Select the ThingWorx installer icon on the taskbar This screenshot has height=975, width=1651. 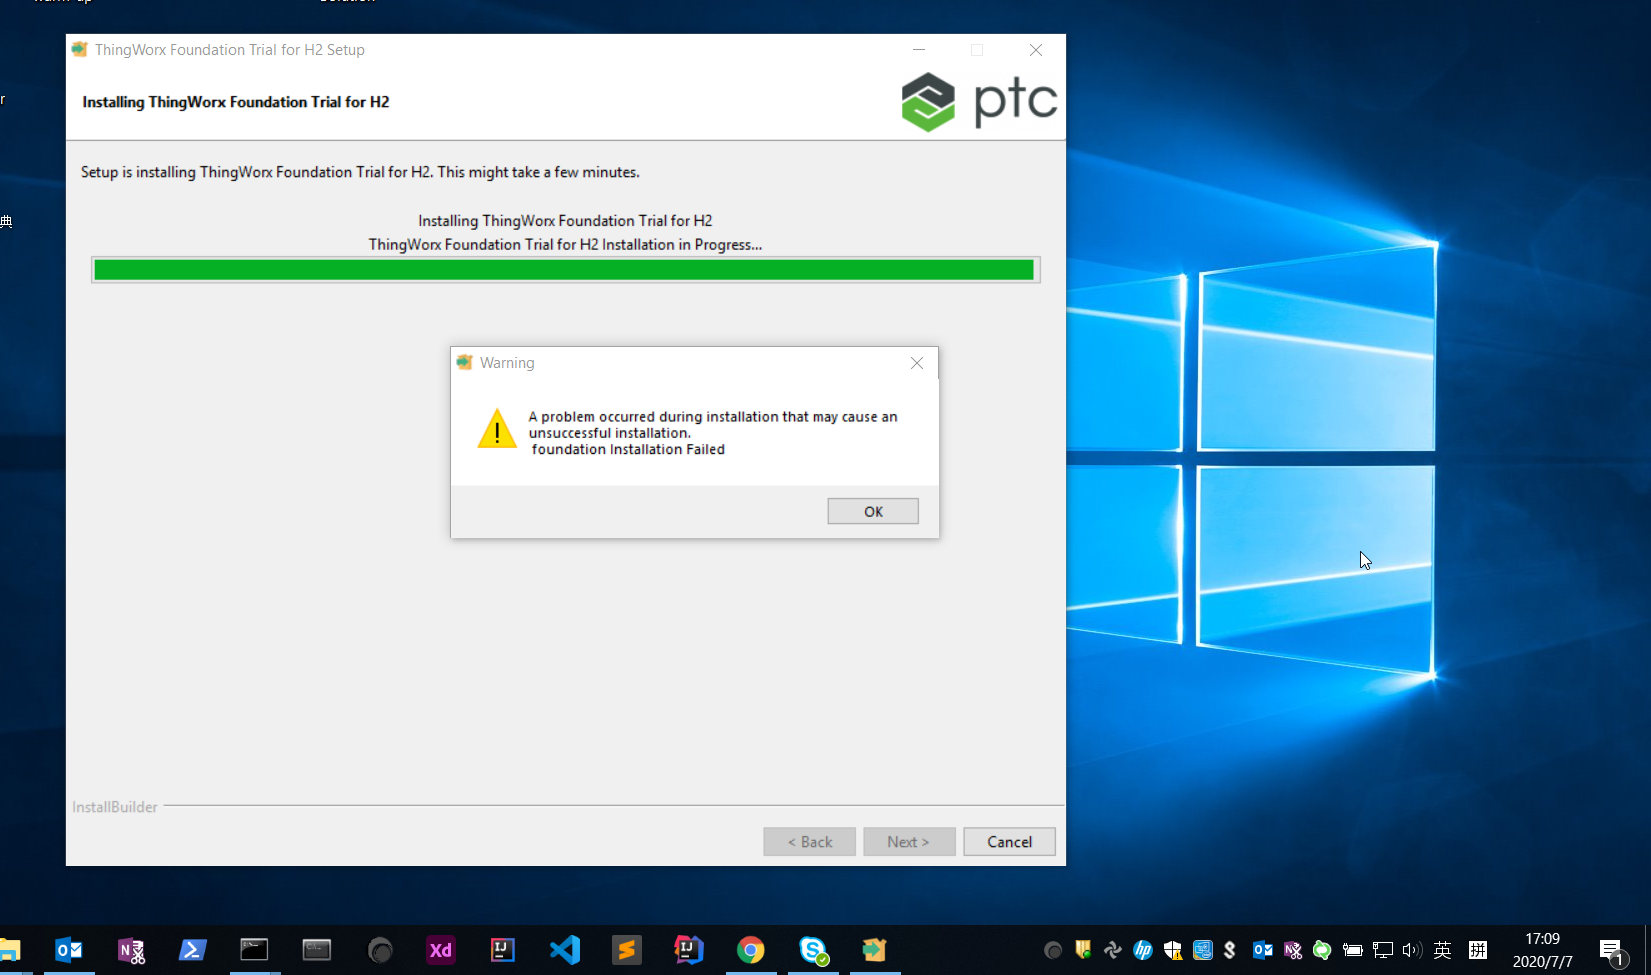(x=875, y=950)
